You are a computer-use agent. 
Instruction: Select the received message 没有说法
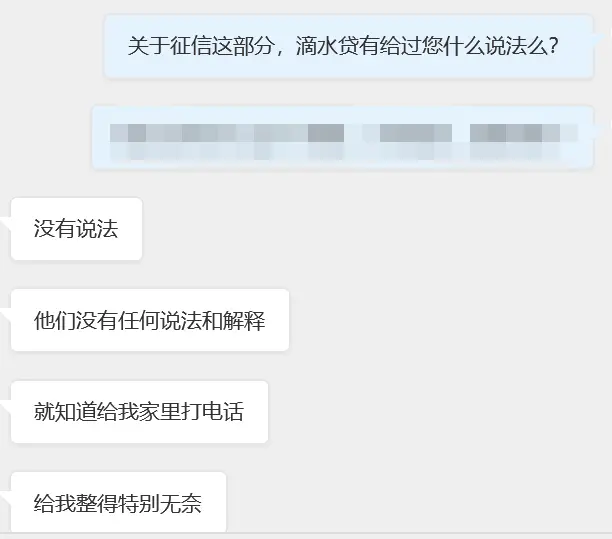tap(76, 229)
